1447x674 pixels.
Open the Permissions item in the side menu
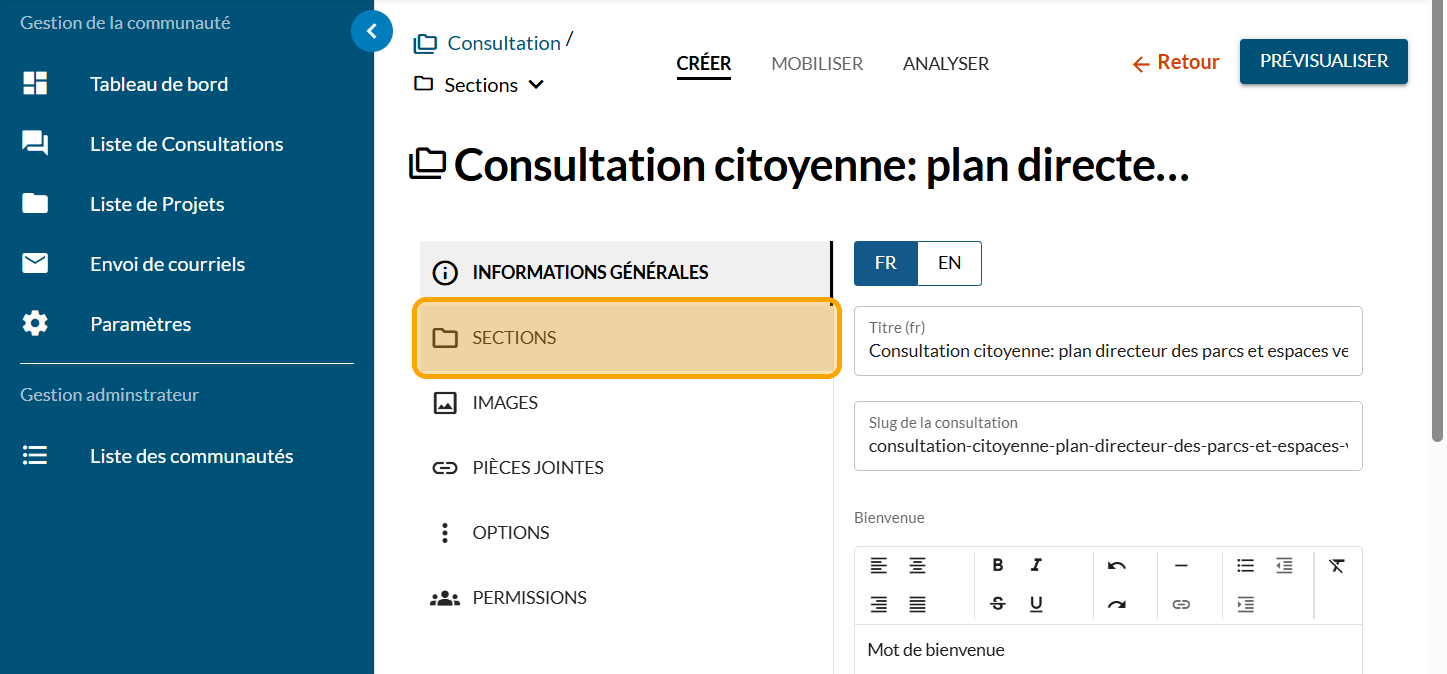[529, 598]
